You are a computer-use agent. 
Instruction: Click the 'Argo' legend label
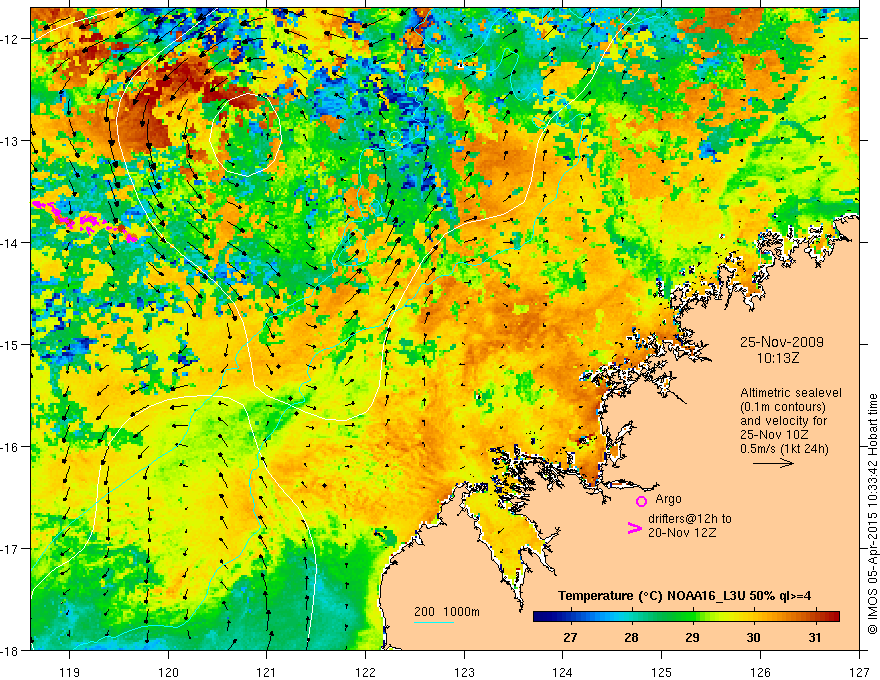pos(668,499)
